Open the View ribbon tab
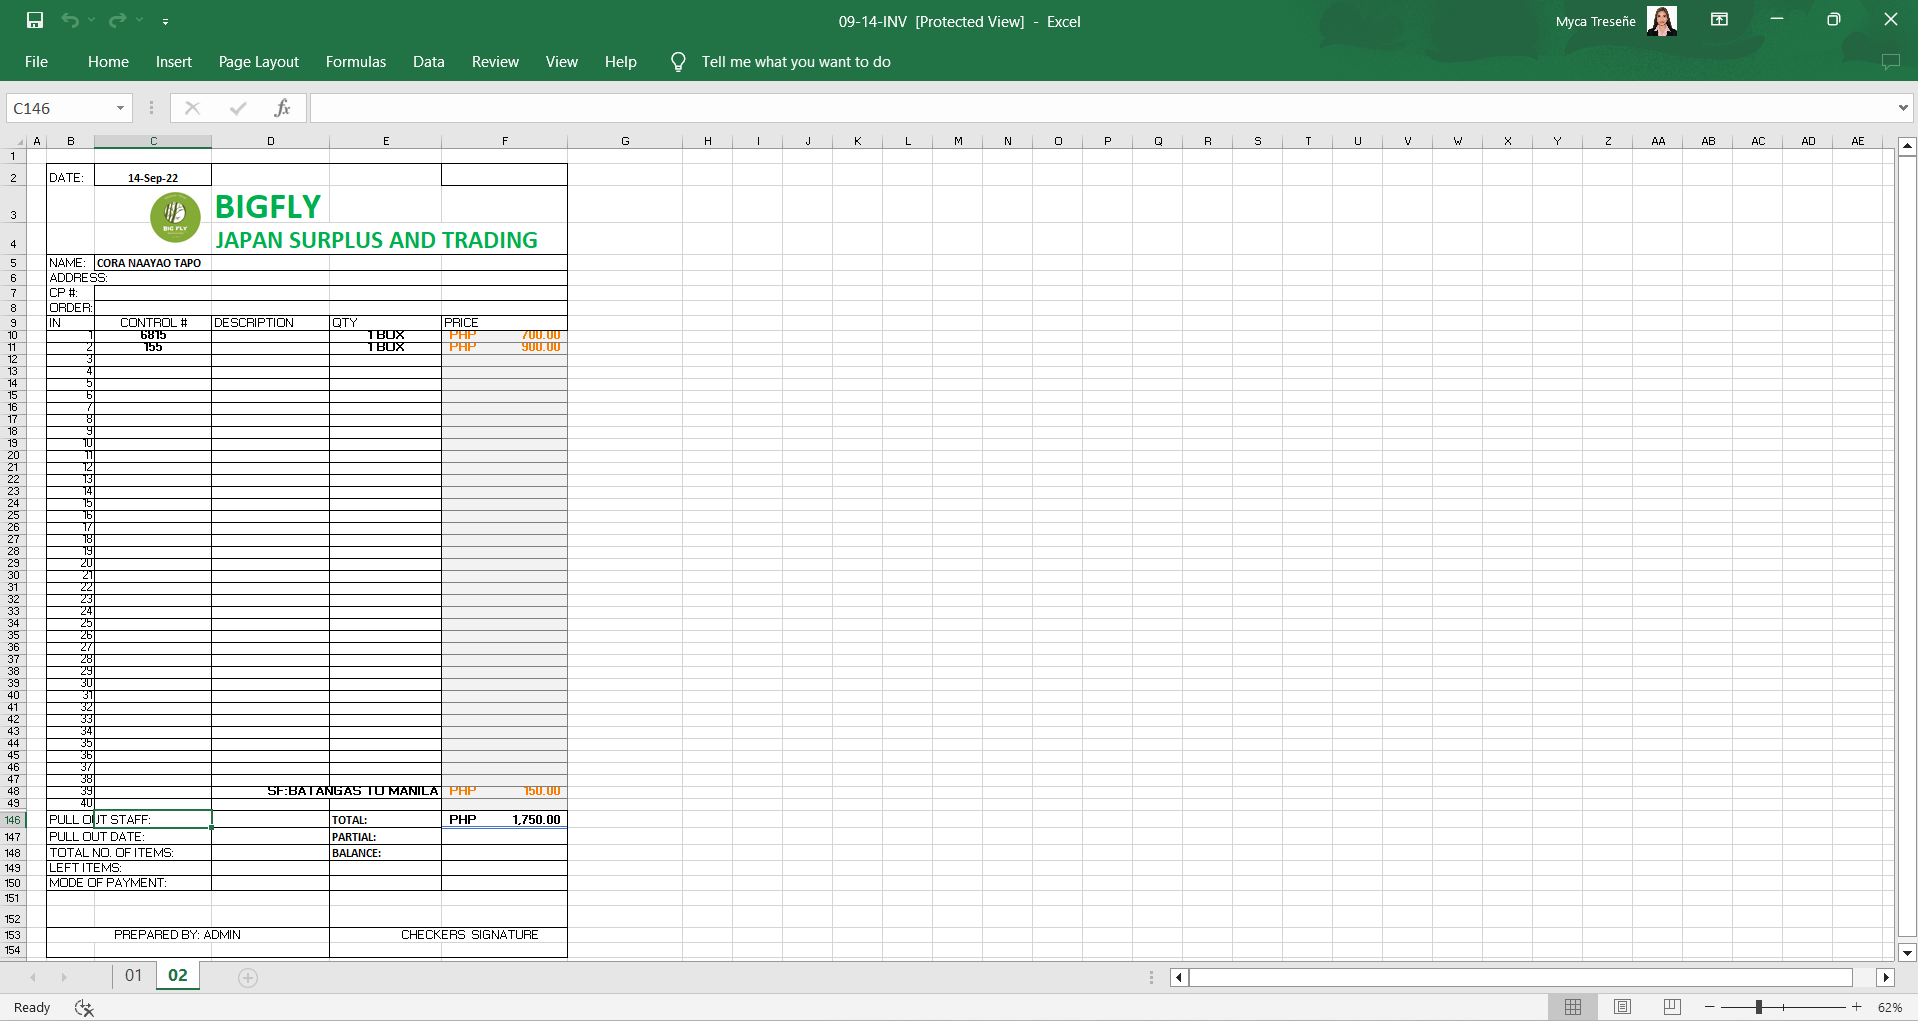 tap(562, 62)
